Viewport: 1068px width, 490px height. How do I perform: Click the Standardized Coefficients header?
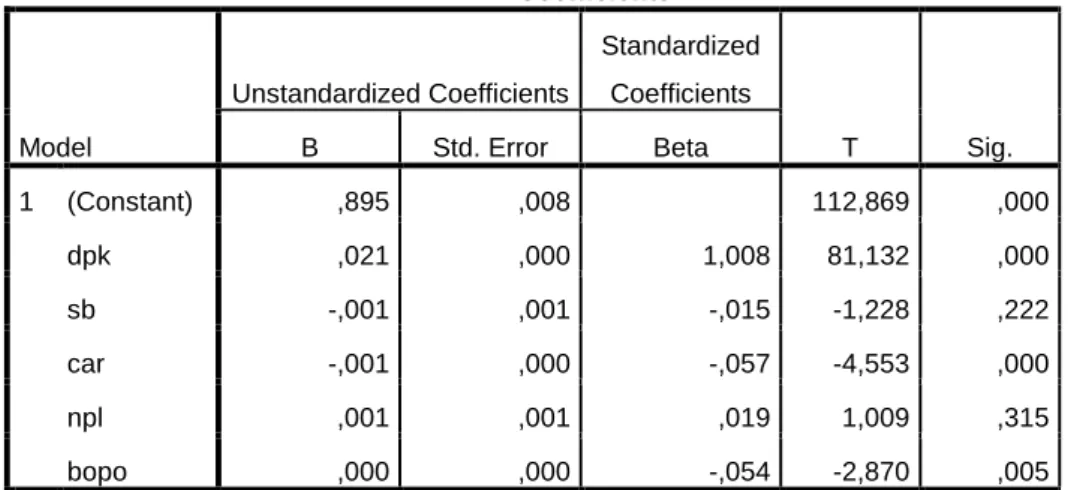680,70
